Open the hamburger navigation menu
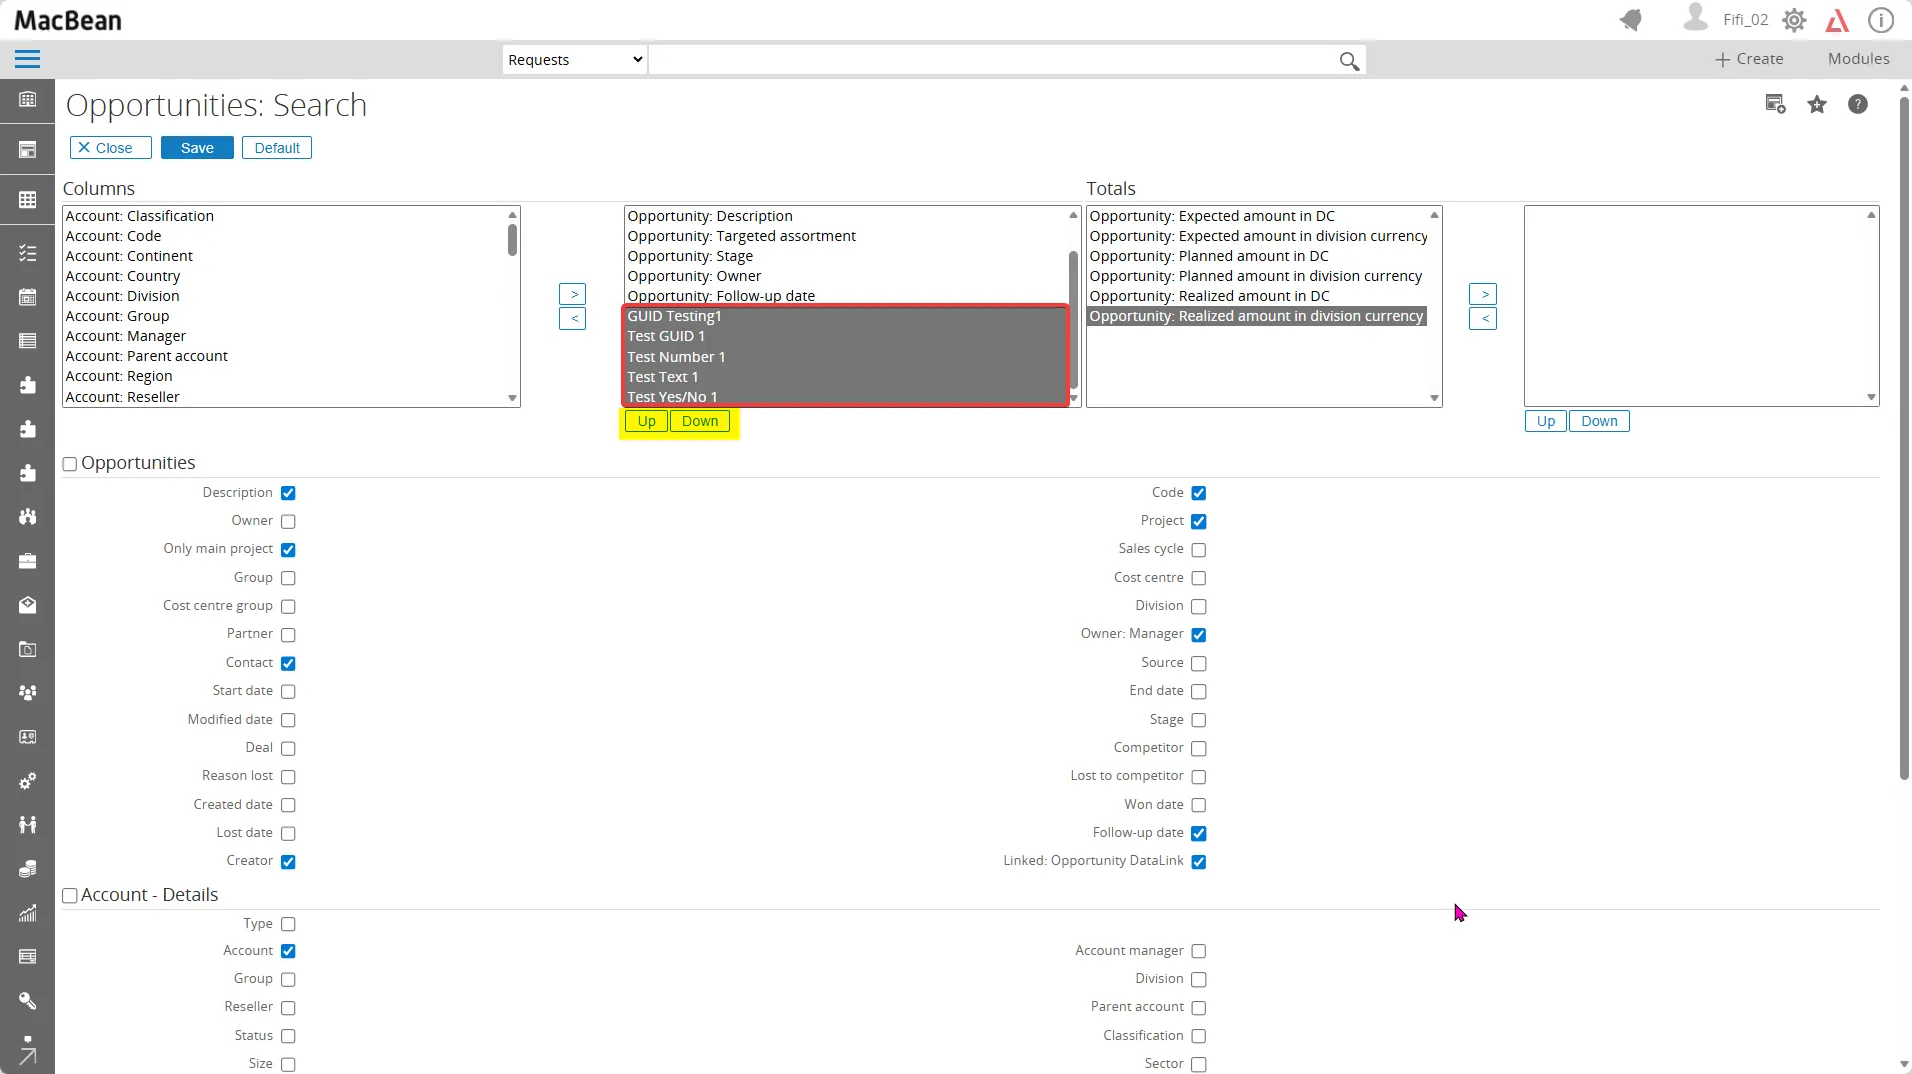1912x1074 pixels. click(27, 59)
